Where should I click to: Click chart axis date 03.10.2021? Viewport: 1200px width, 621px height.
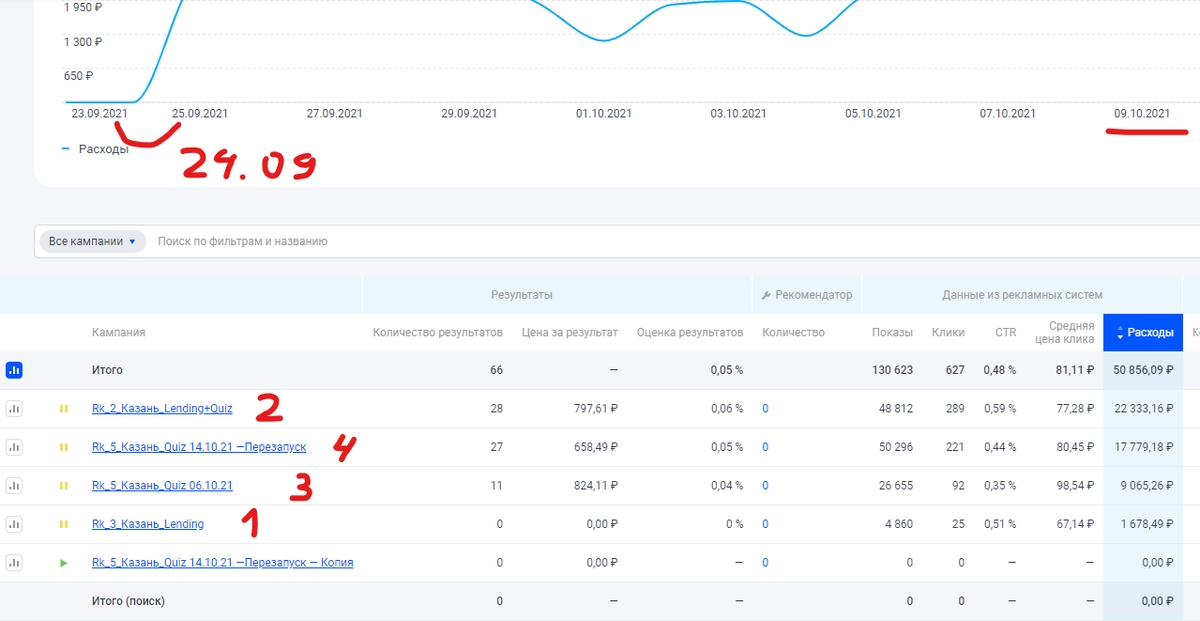[x=738, y=114]
